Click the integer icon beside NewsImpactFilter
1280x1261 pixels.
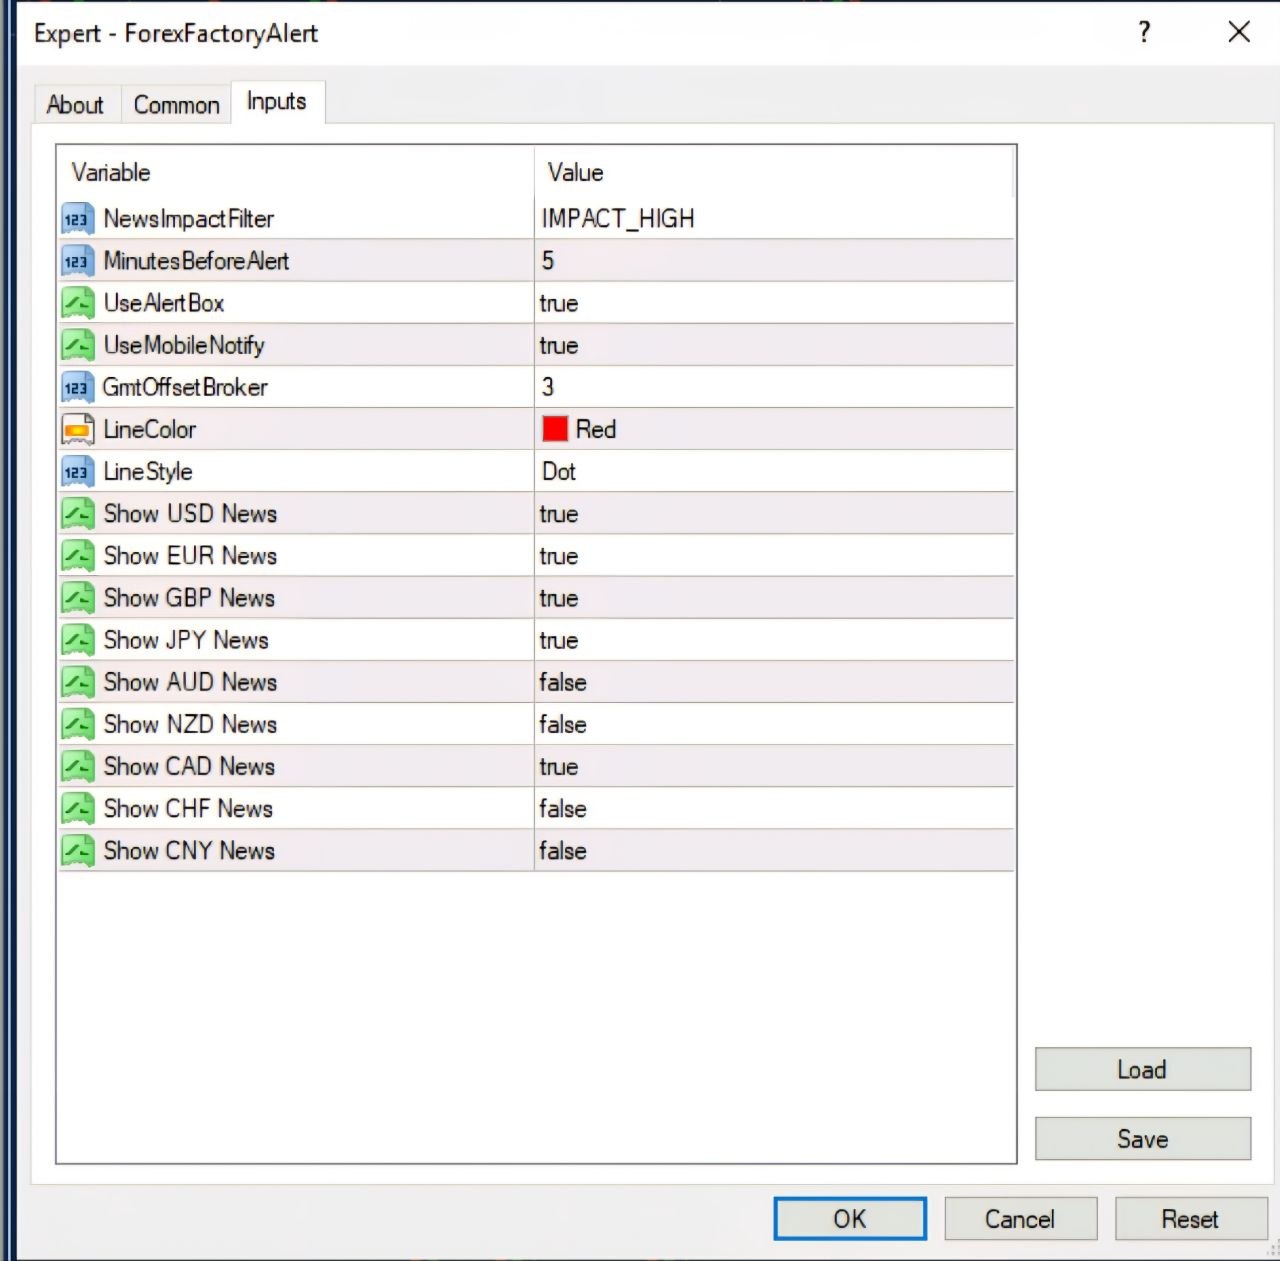(x=78, y=219)
